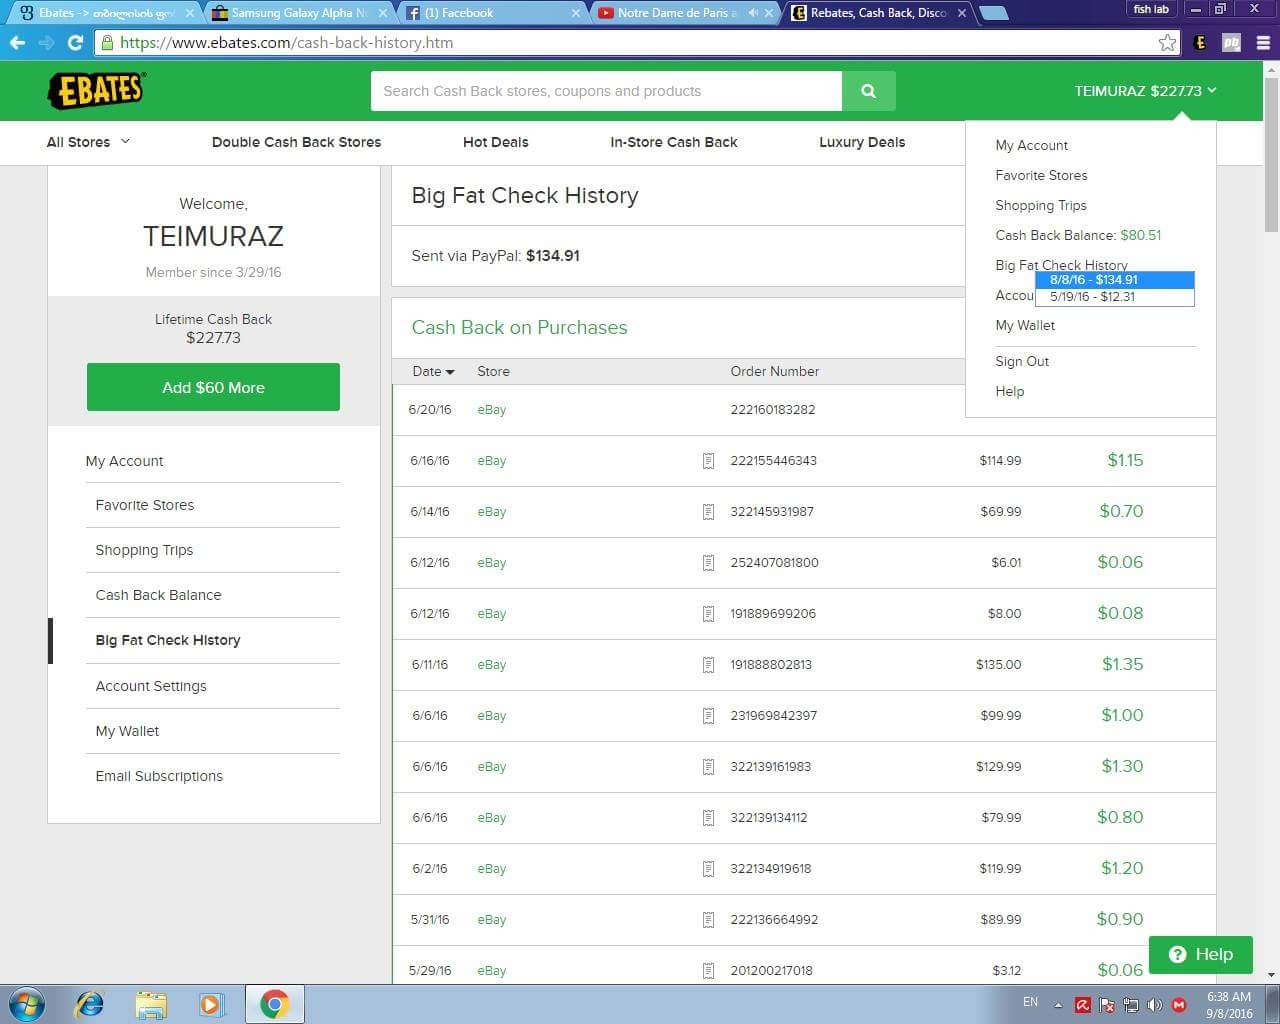Sort purchases by the Date column
This screenshot has height=1024, width=1280.
pyautogui.click(x=433, y=371)
